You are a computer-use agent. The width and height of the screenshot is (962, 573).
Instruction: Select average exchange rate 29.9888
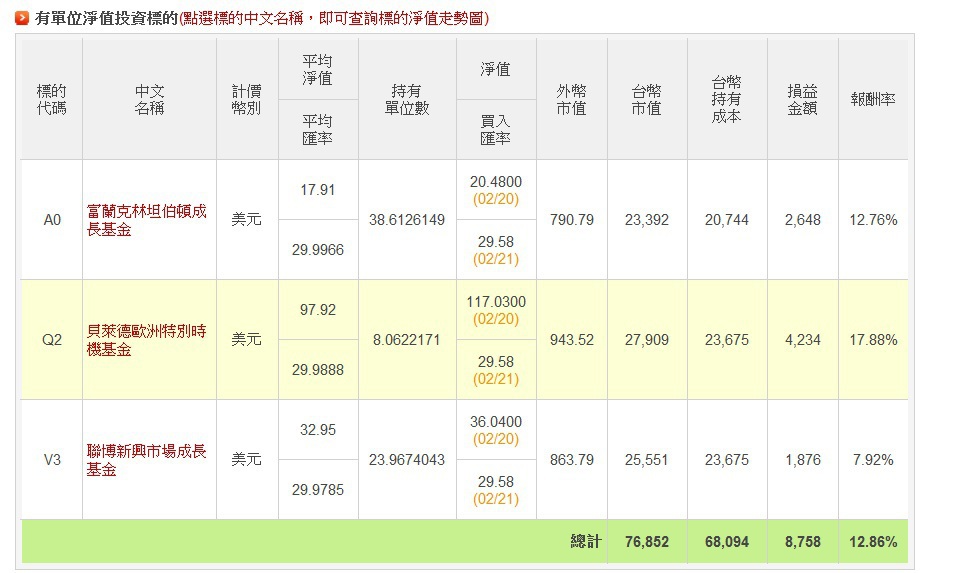(318, 370)
